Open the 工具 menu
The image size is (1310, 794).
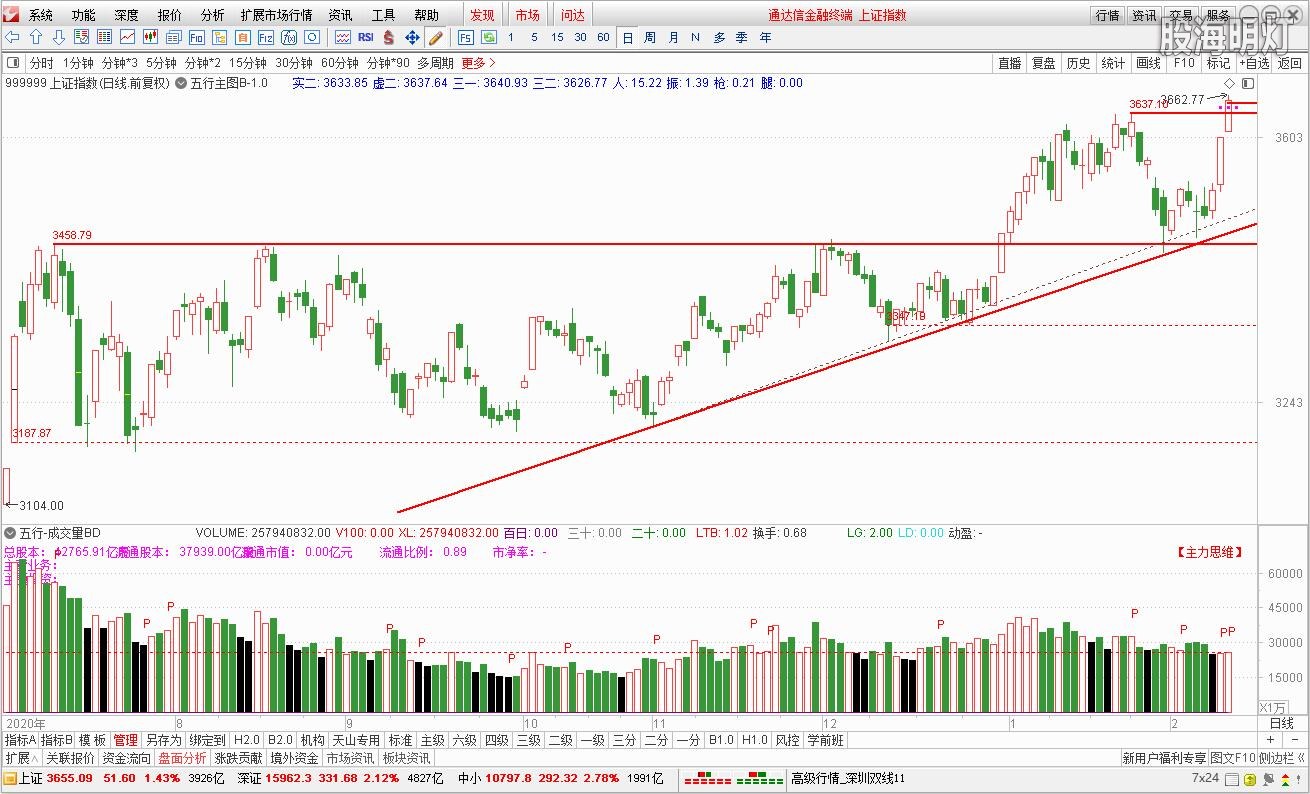point(383,15)
